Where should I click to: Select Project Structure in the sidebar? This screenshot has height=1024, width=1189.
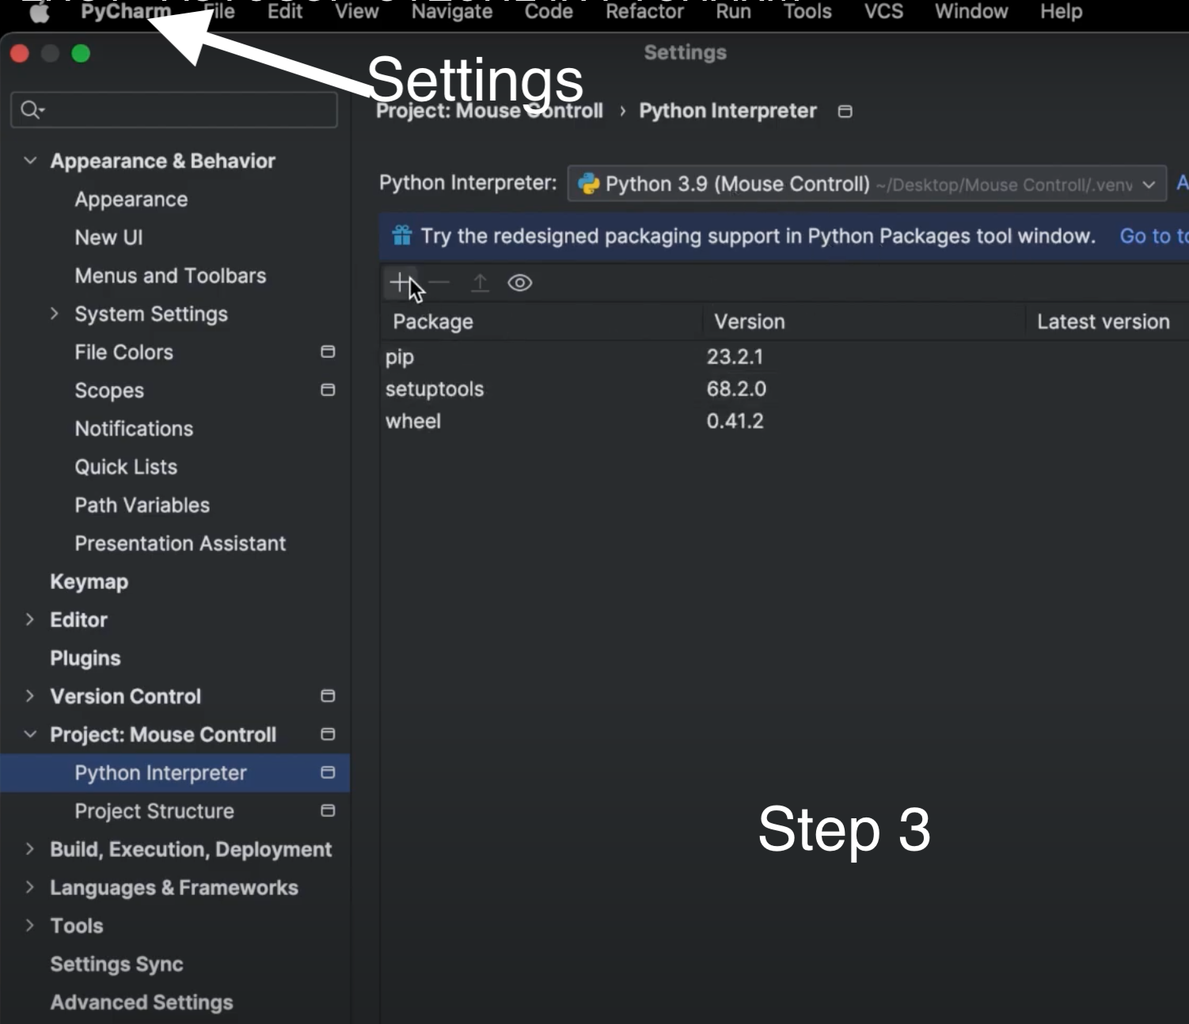click(x=154, y=811)
